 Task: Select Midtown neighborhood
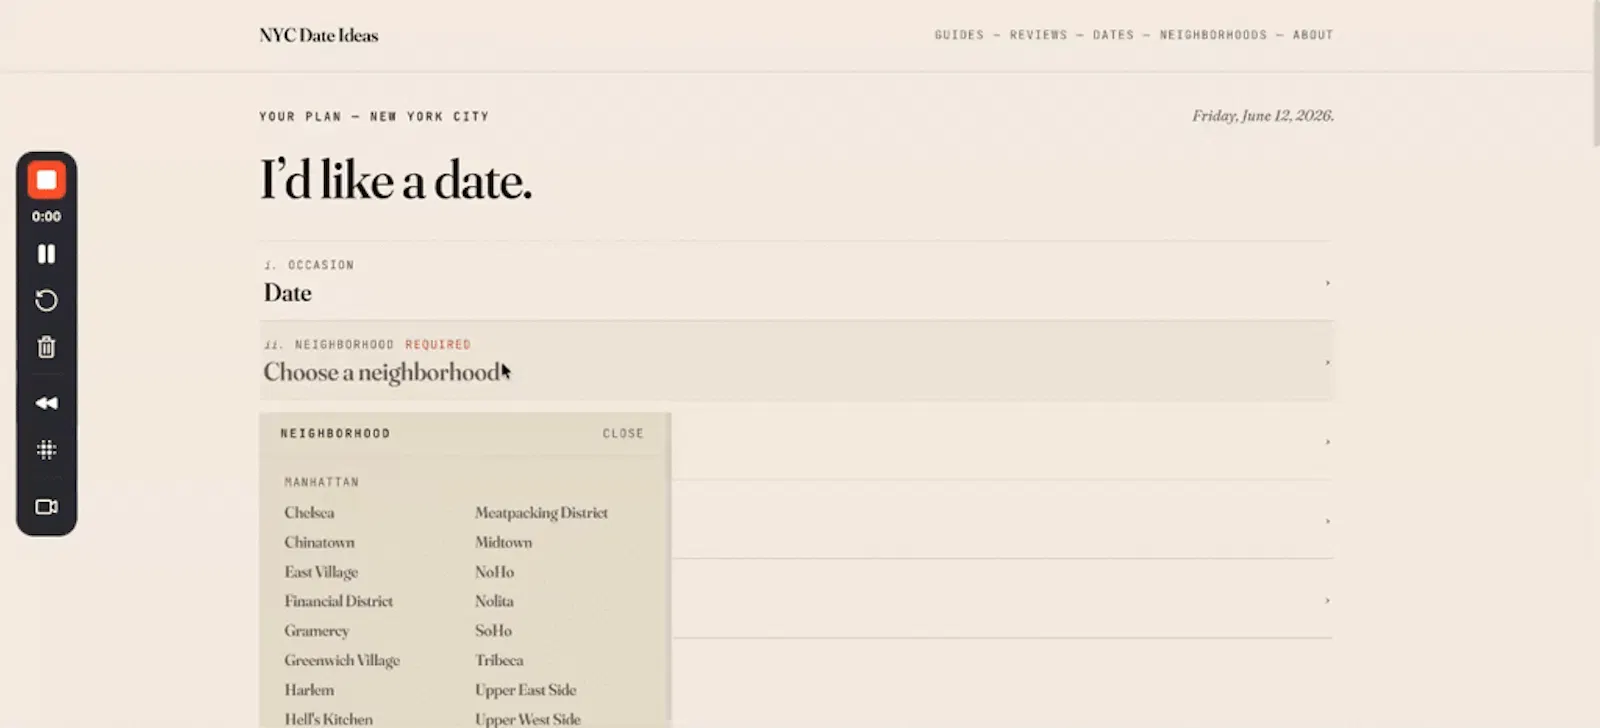click(x=503, y=542)
